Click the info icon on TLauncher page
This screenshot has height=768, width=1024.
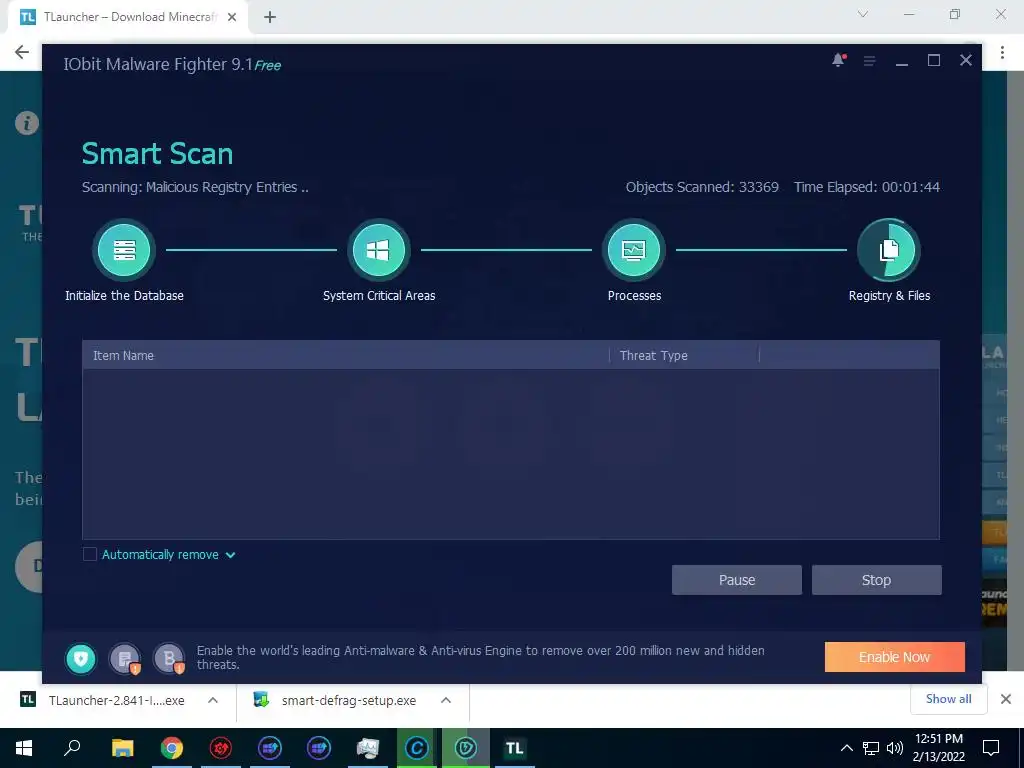coord(27,123)
